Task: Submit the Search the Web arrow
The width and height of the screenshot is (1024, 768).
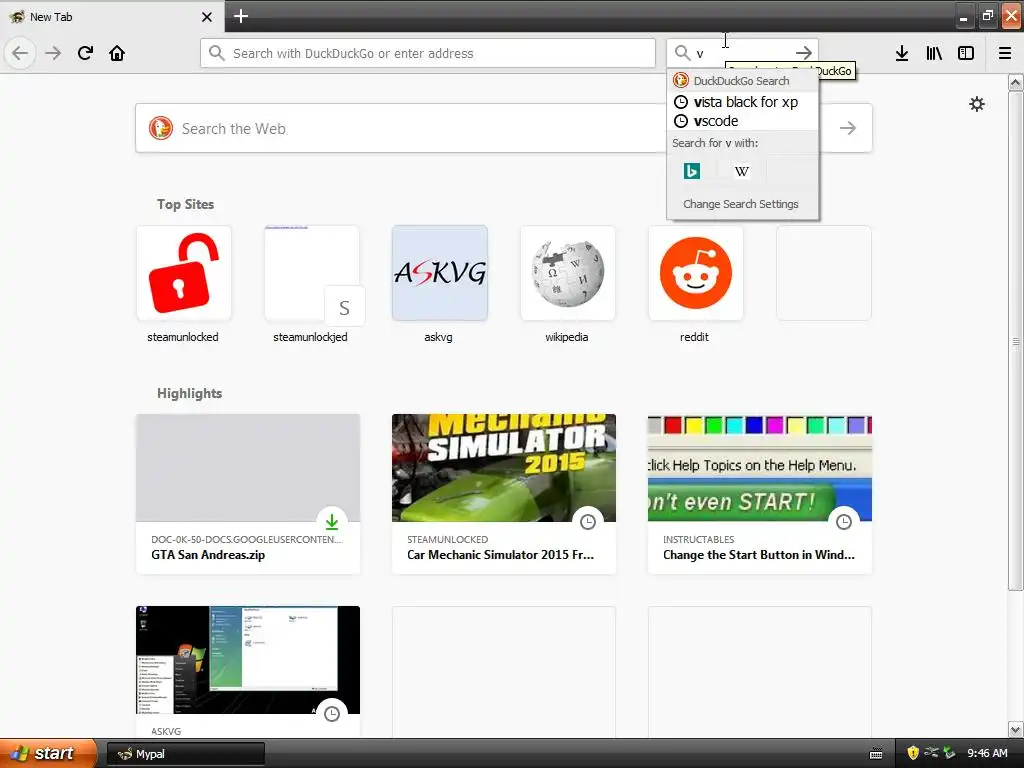Action: pos(848,128)
